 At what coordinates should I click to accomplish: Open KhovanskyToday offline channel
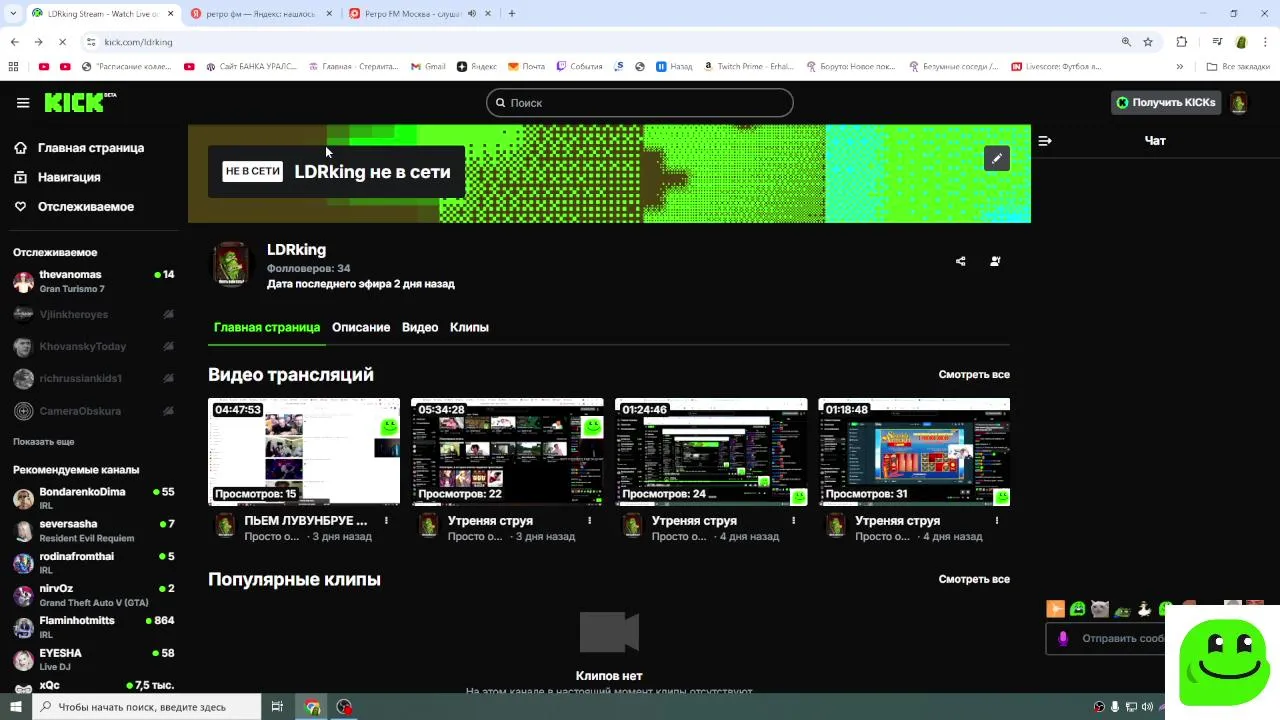93,347
